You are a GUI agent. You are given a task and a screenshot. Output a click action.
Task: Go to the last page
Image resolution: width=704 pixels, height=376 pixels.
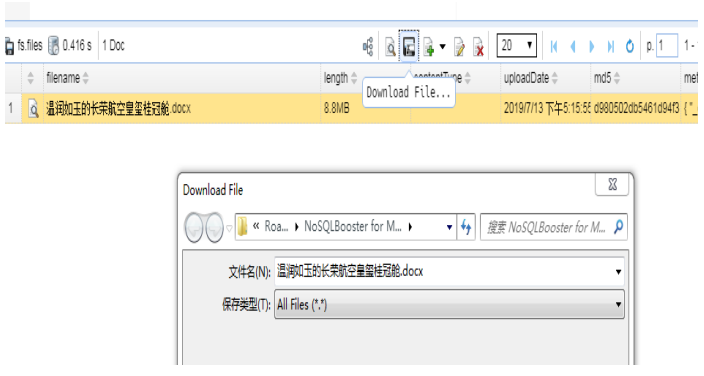[611, 46]
